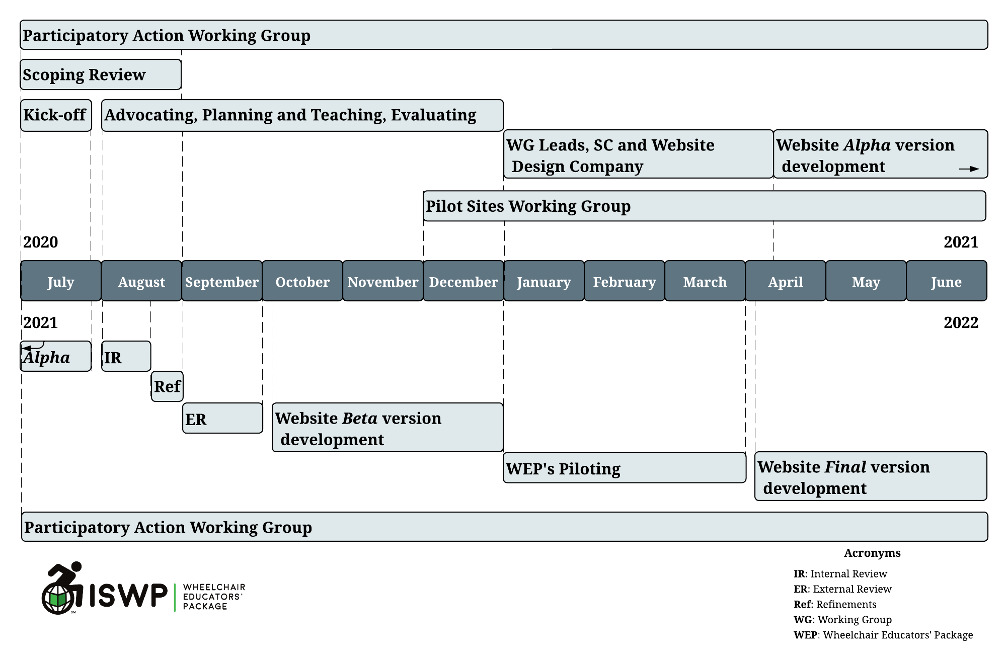
Task: Click the ISWP wheelchair logo icon
Action: pos(62,588)
